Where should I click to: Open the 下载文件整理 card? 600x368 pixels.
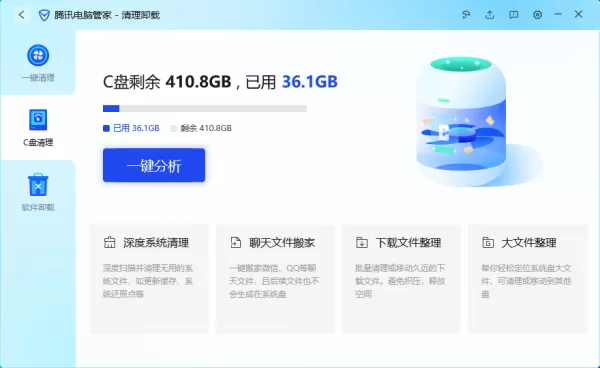click(x=401, y=279)
